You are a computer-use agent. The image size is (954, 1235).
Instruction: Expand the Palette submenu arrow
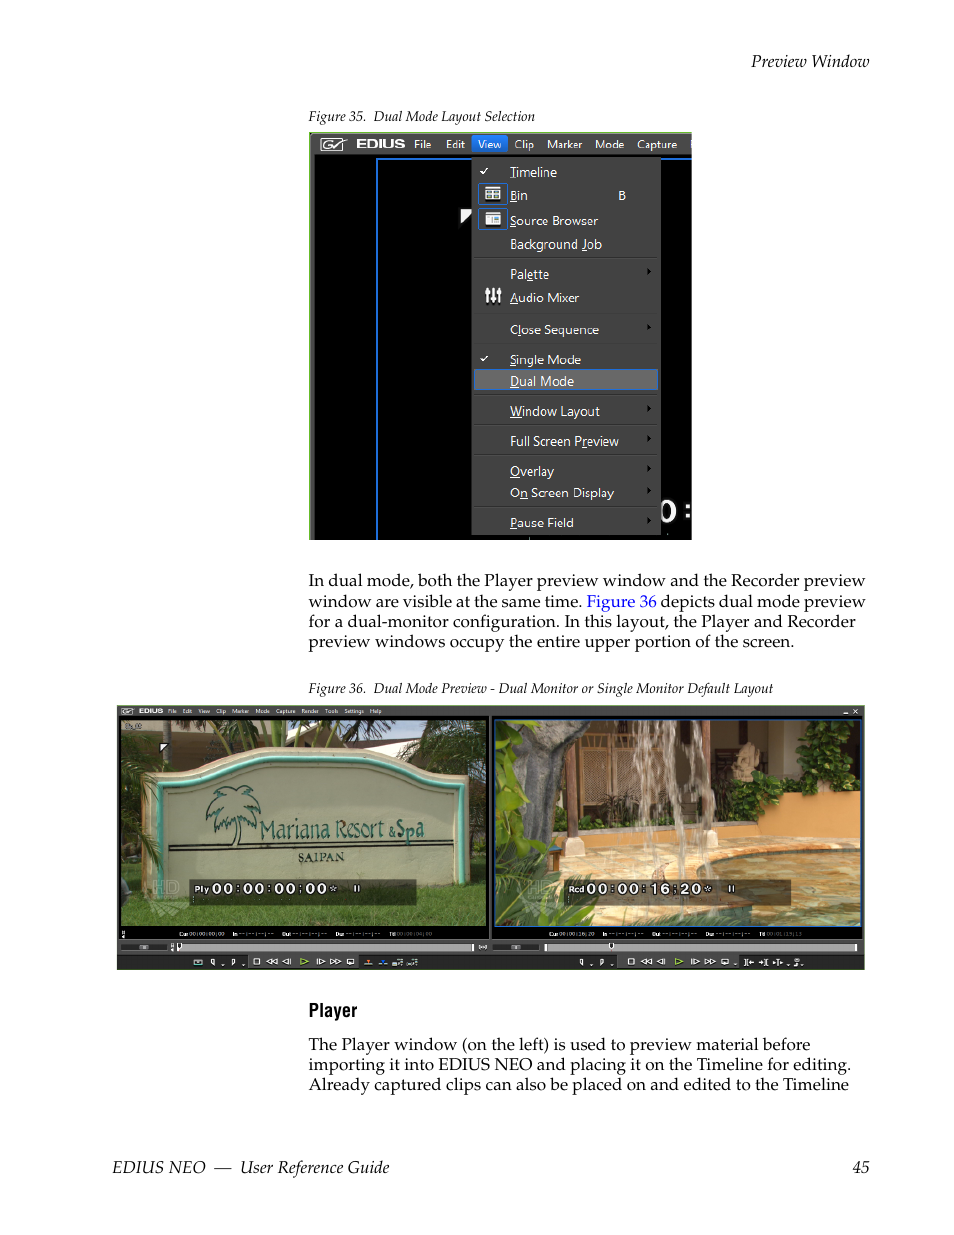click(x=649, y=272)
